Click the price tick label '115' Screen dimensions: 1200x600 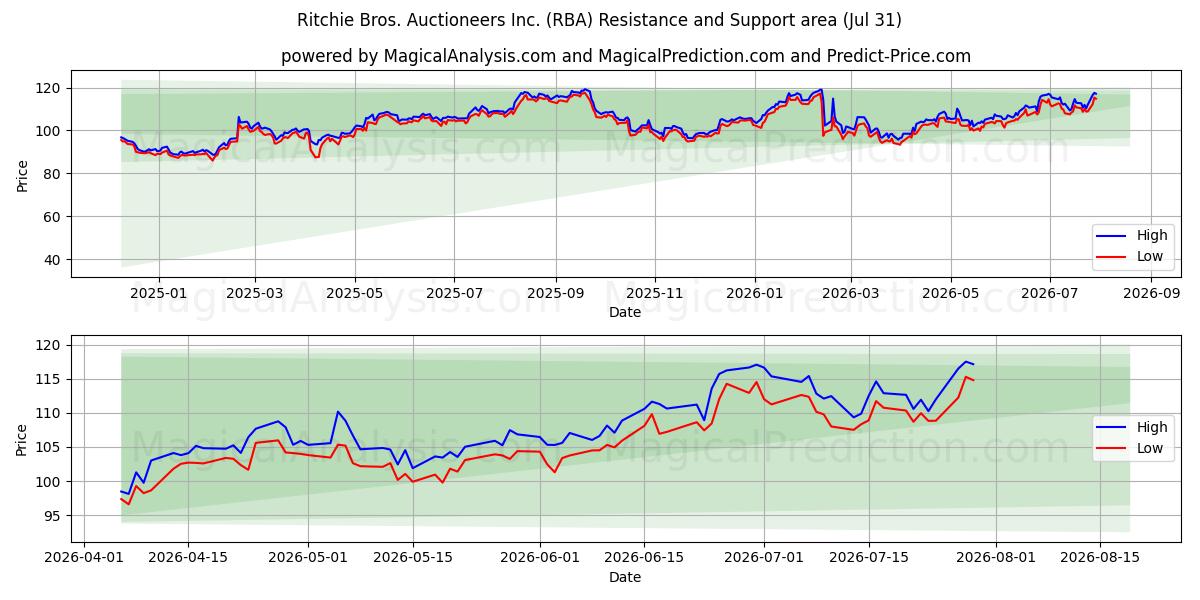pyautogui.click(x=49, y=380)
